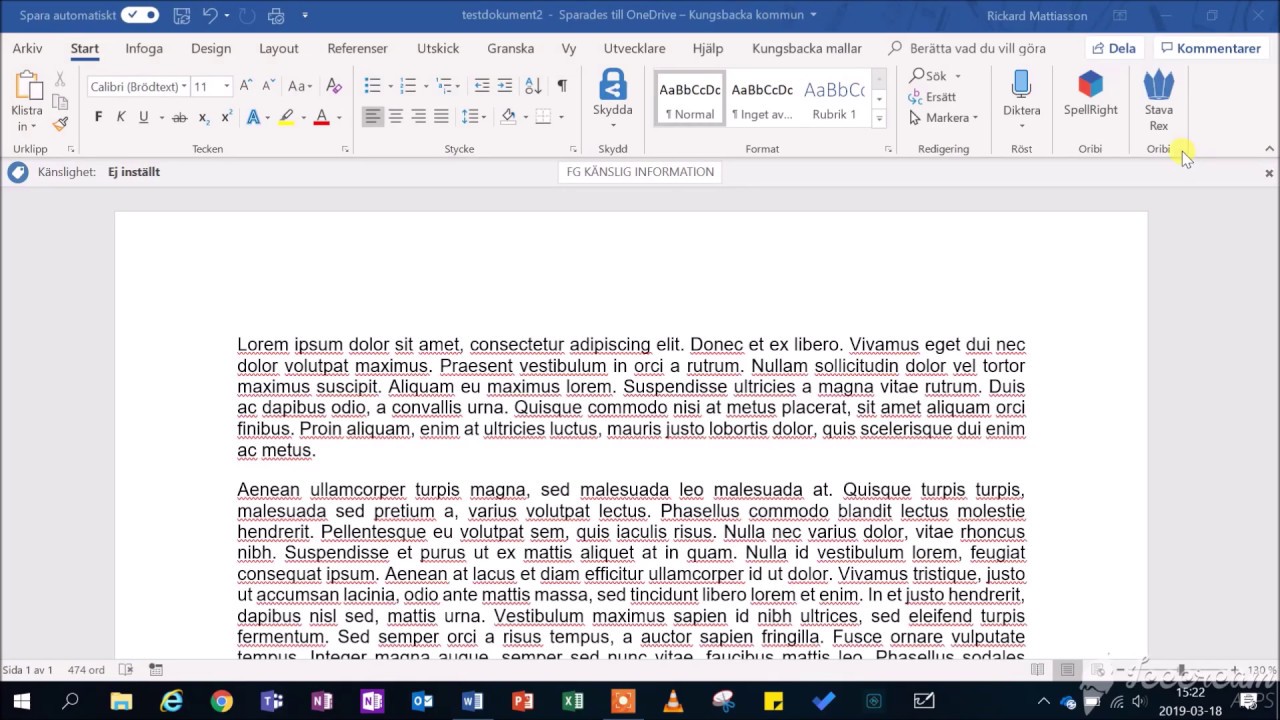Screen dimensions: 1280x720
Task: Open Stava Rex from the ribbon
Action: [1158, 100]
